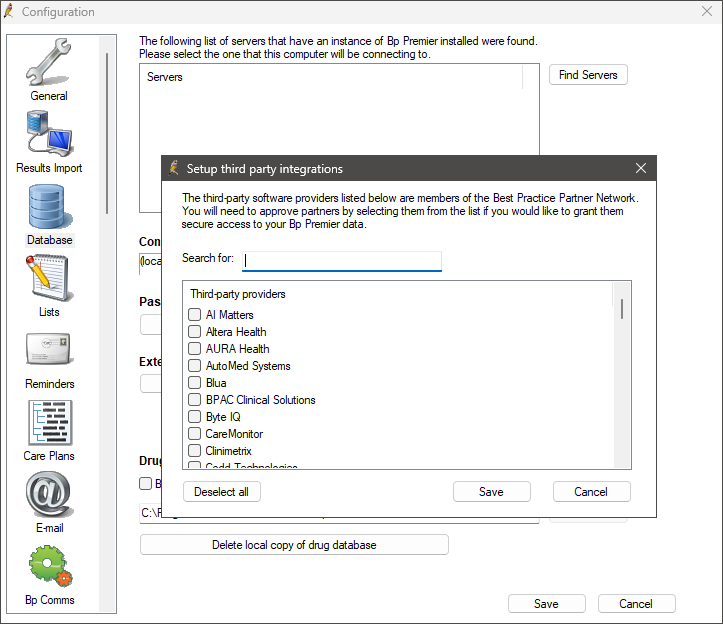Click Find Servers button

coord(588,75)
